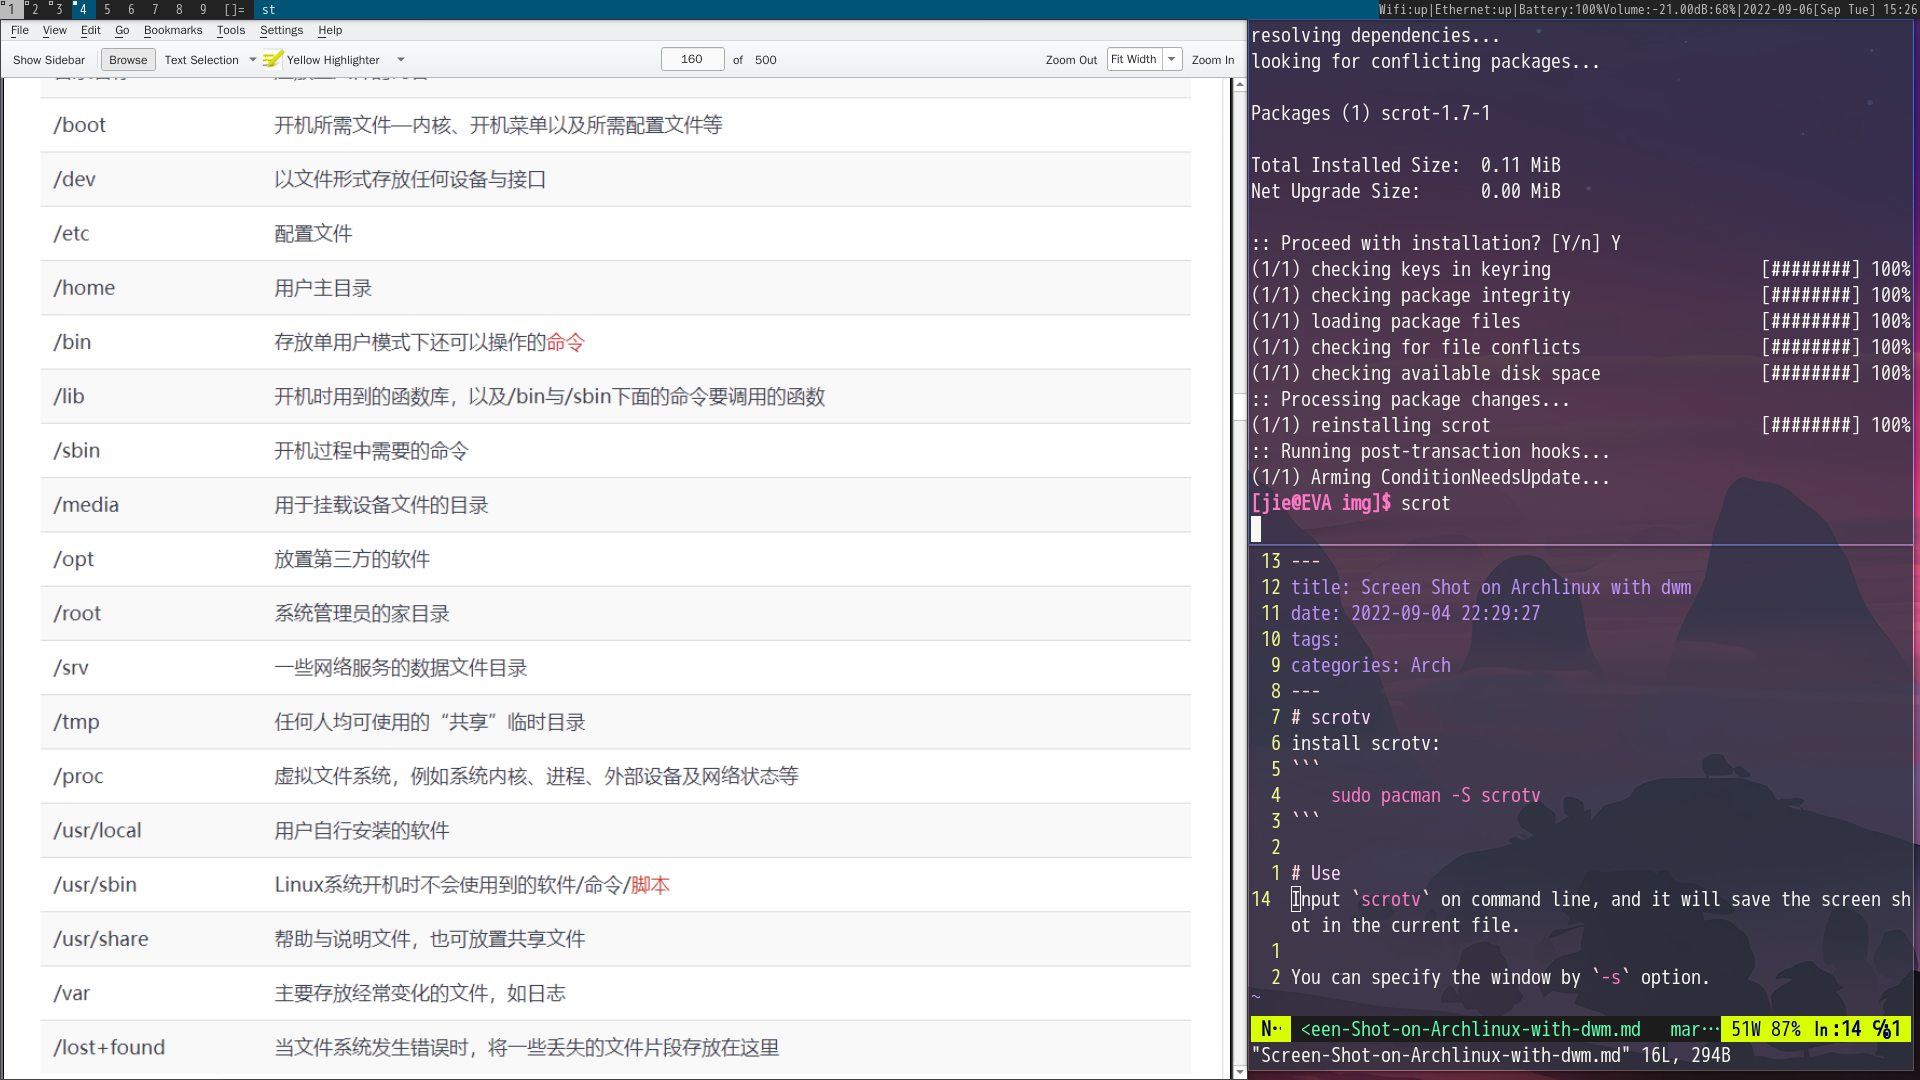
Task: Click the Yellow Highlighter pen icon
Action: [x=273, y=60]
